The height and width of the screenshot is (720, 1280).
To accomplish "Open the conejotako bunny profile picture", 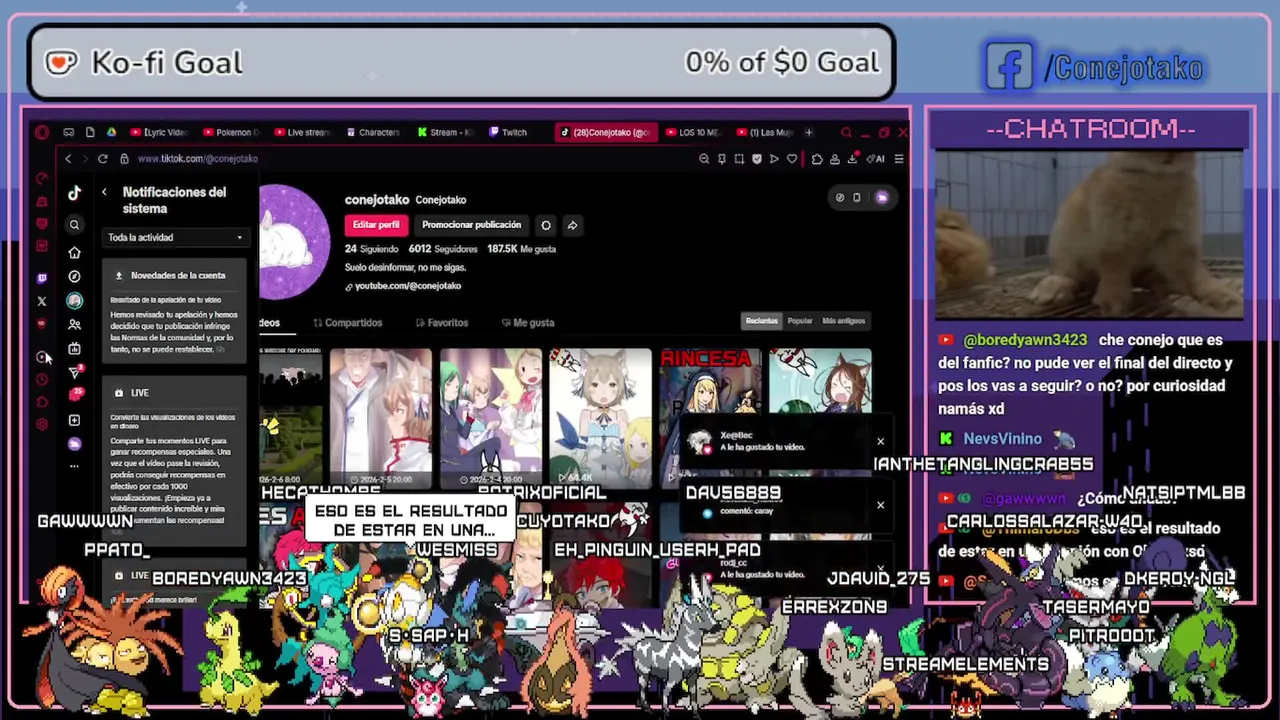I will (294, 242).
